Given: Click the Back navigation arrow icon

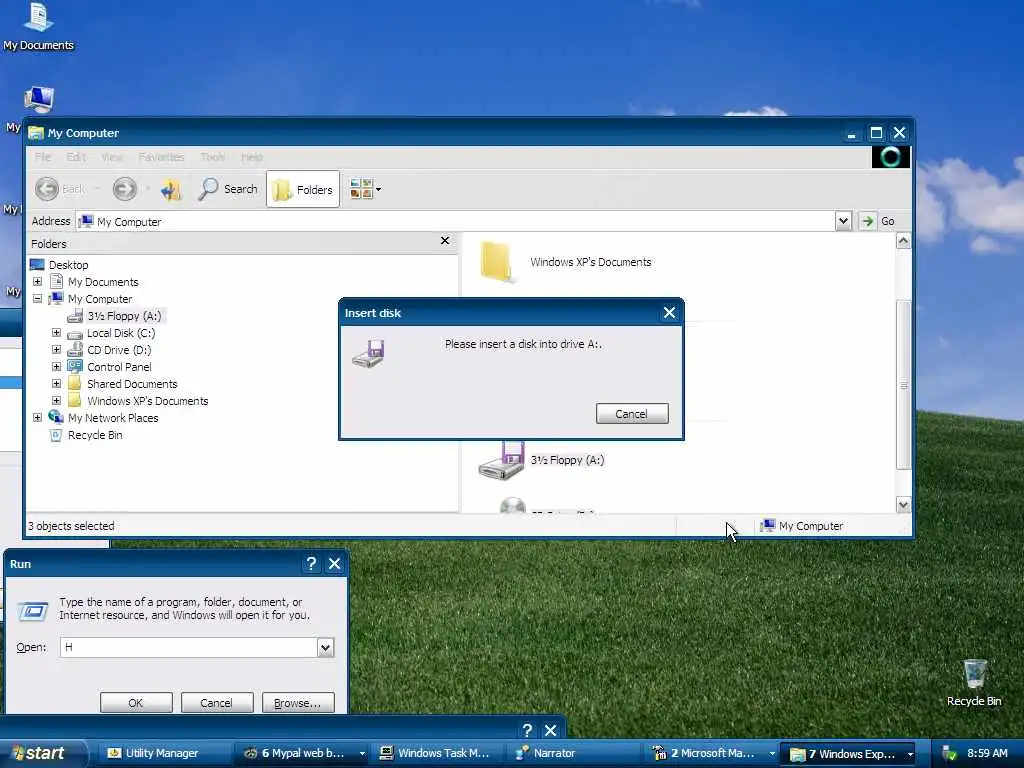Looking at the screenshot, I should click(47, 189).
